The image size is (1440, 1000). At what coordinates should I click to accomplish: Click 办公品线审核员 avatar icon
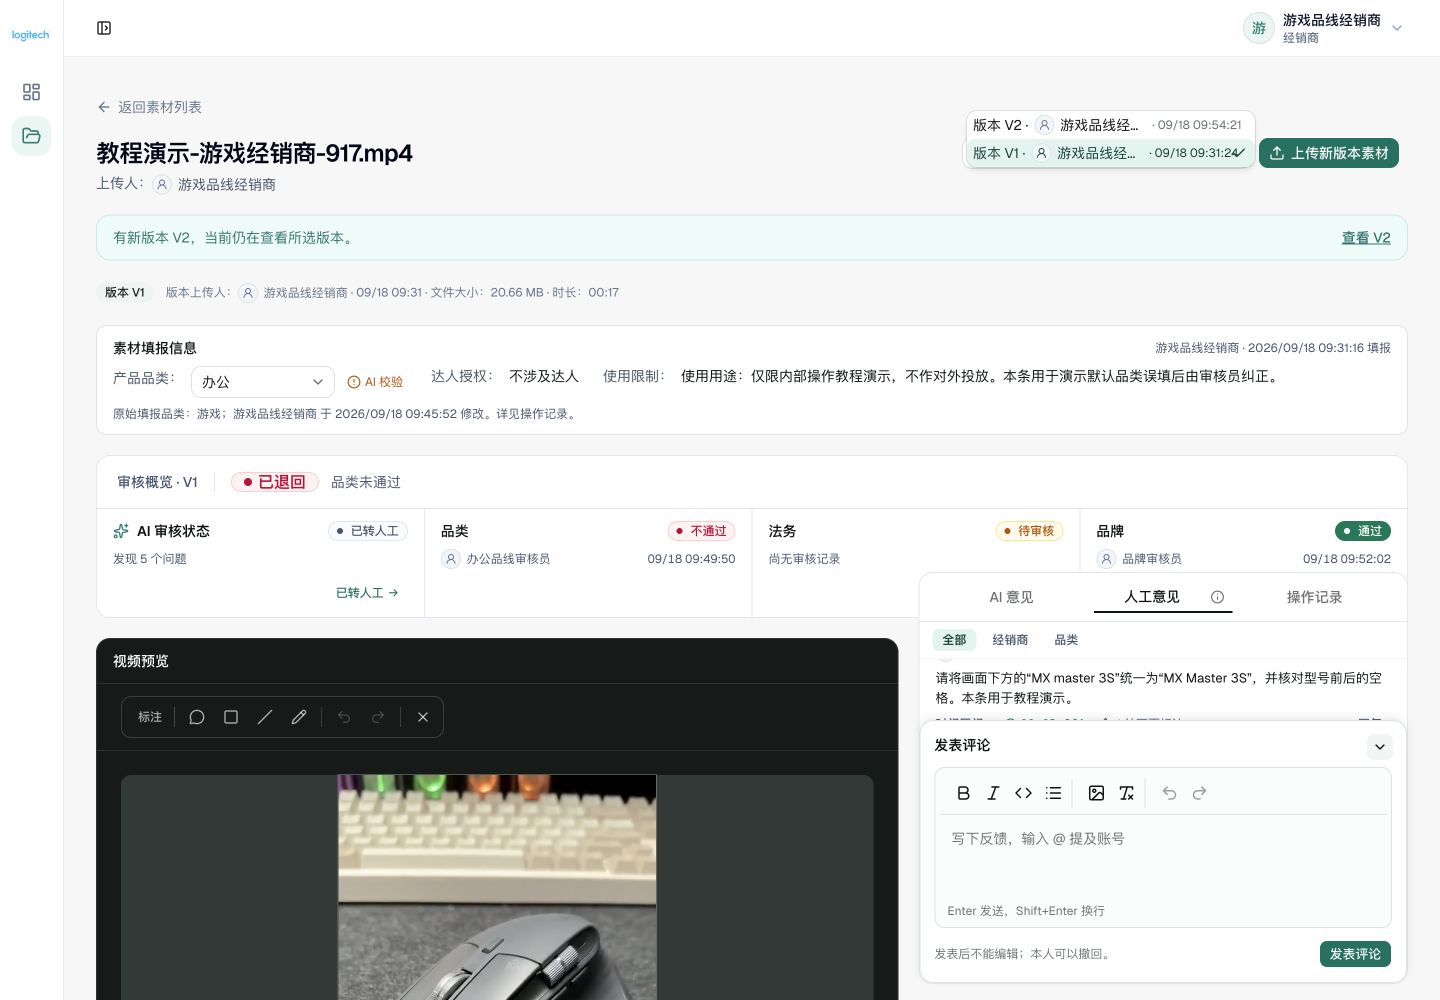tap(451, 559)
